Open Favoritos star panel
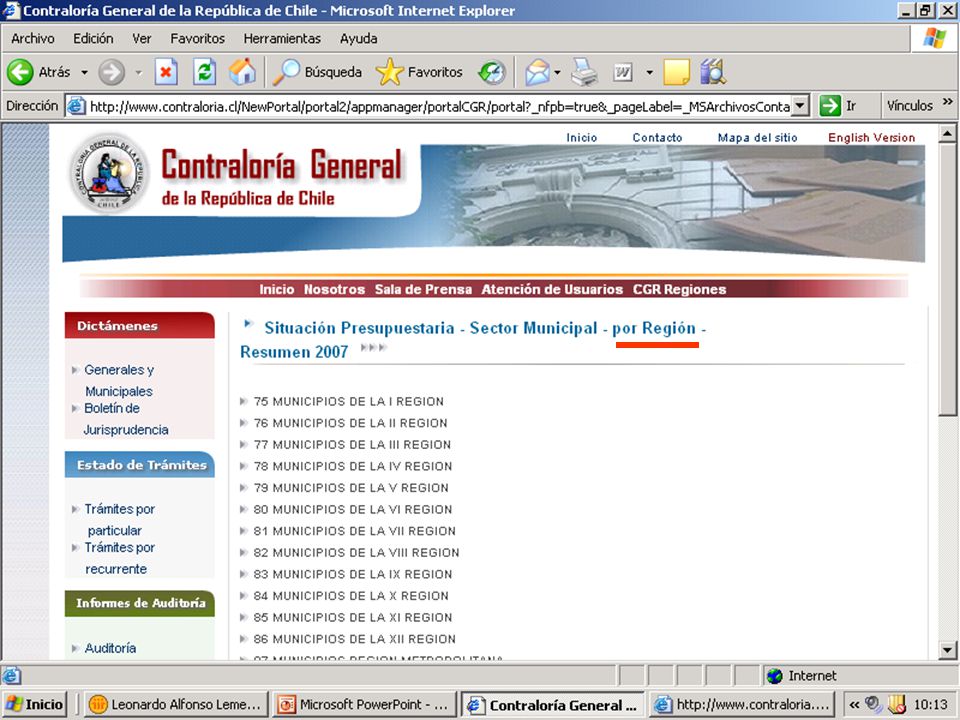The width and height of the screenshot is (960, 720). pyautogui.click(x=419, y=72)
